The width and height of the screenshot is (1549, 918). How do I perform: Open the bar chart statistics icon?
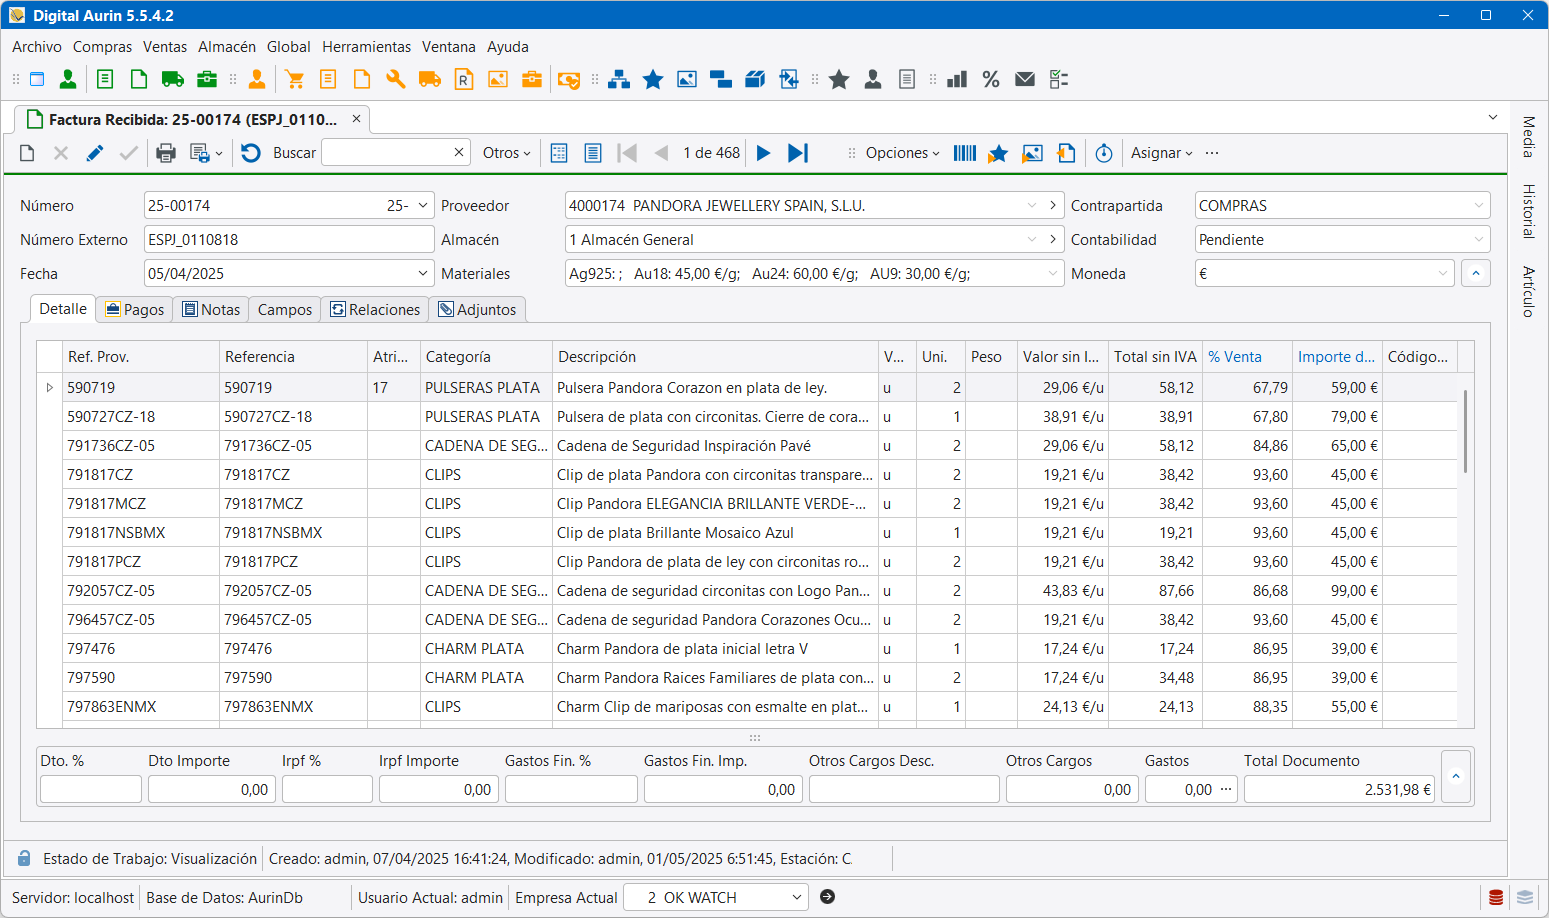957,79
